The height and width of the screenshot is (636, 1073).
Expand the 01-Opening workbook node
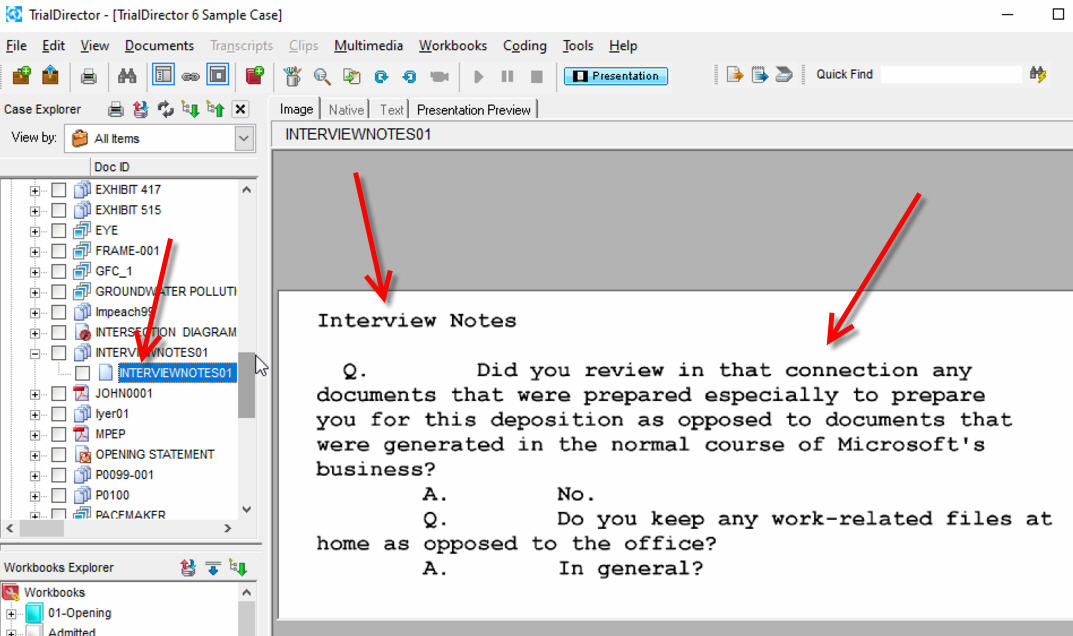coord(11,614)
